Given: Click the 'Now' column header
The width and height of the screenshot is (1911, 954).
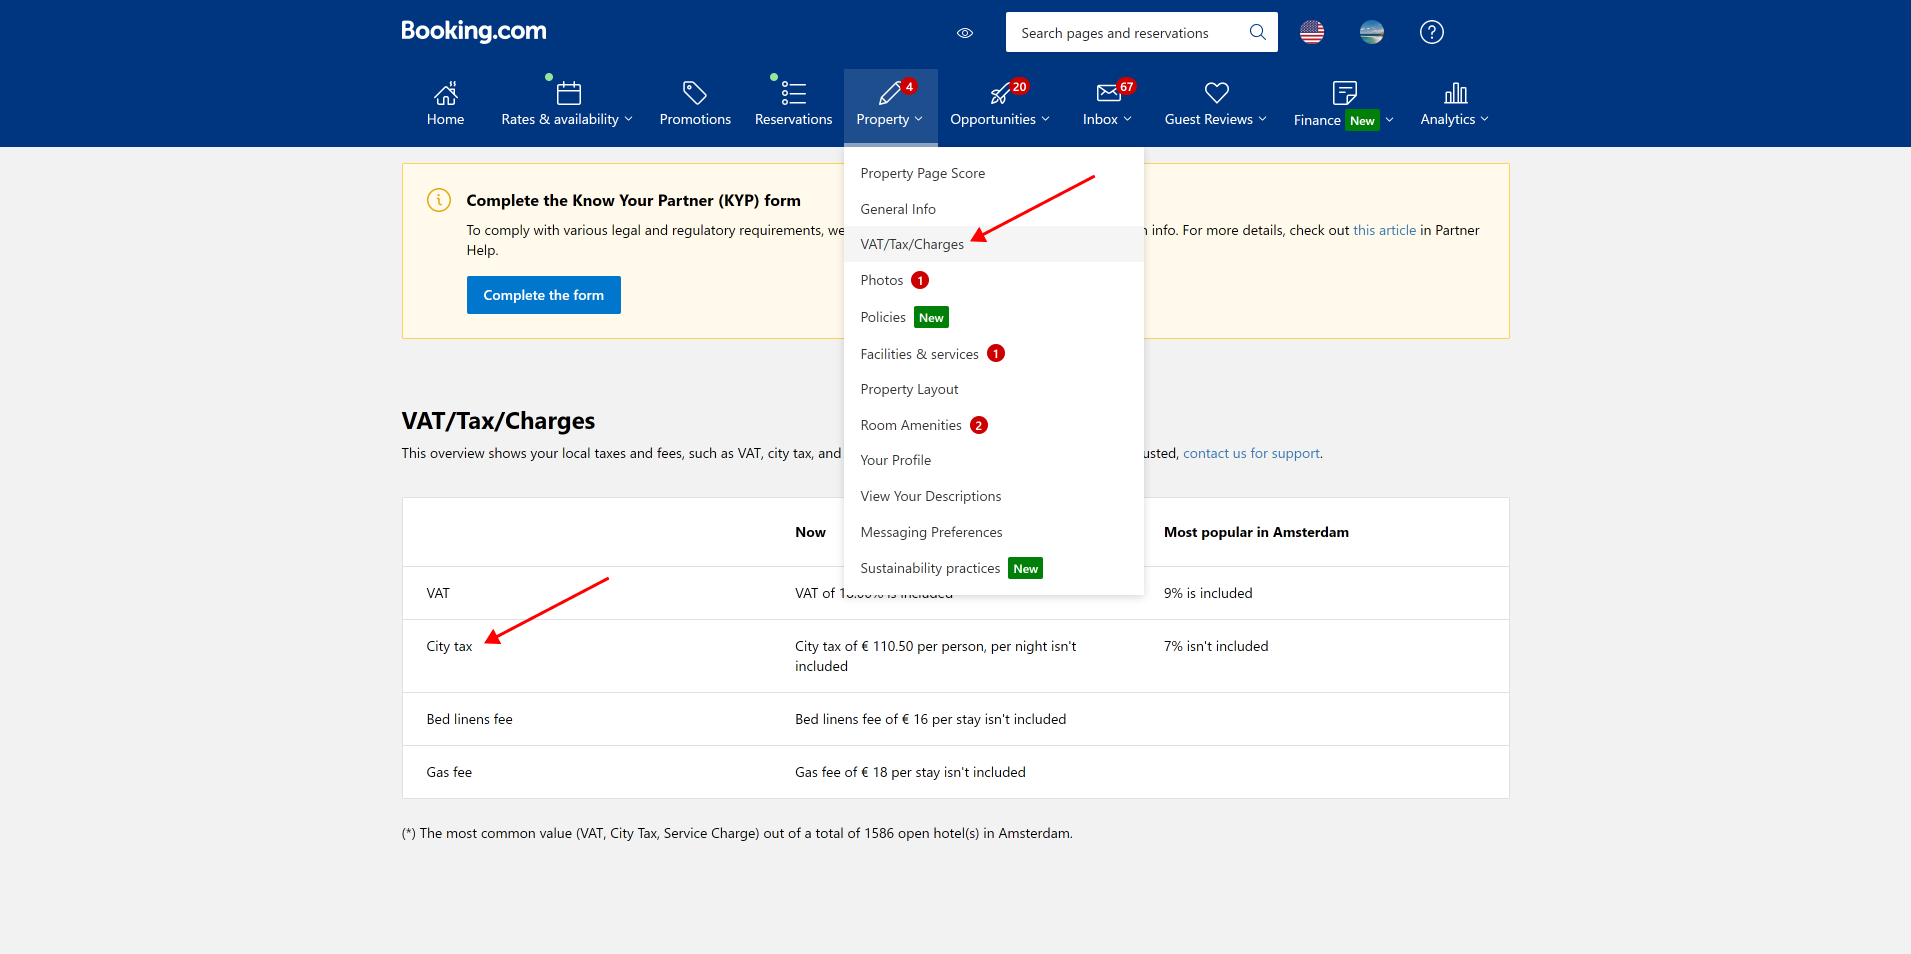Looking at the screenshot, I should (x=810, y=532).
